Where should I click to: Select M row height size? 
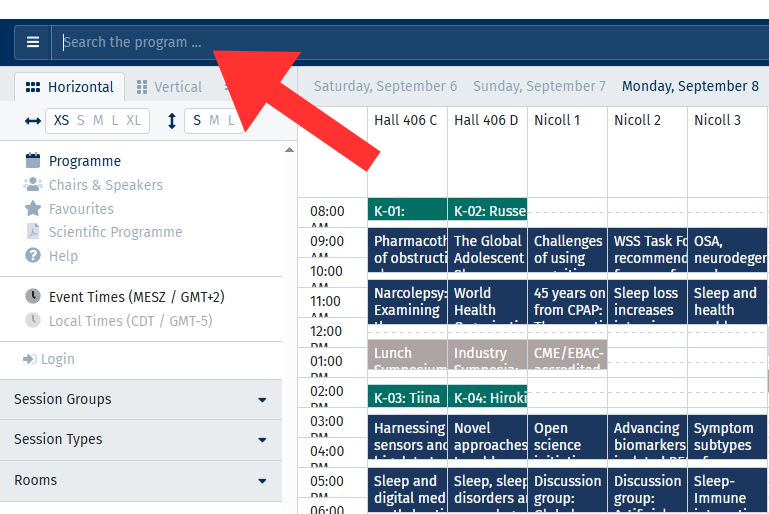pyautogui.click(x=214, y=121)
